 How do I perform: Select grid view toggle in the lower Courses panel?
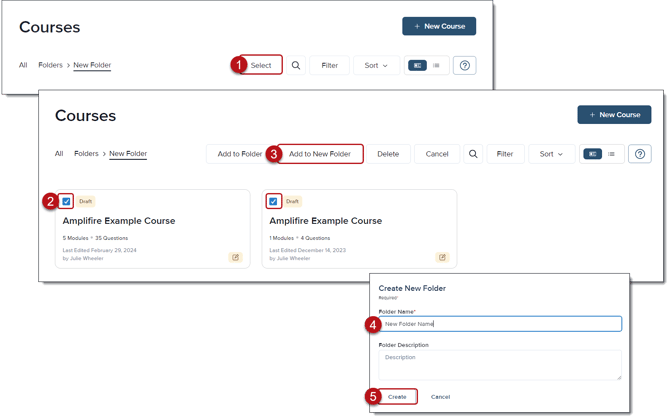point(592,154)
